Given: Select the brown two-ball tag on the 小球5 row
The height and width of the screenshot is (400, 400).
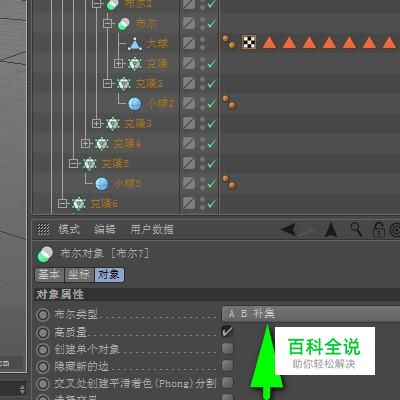Looking at the screenshot, I should [x=229, y=183].
